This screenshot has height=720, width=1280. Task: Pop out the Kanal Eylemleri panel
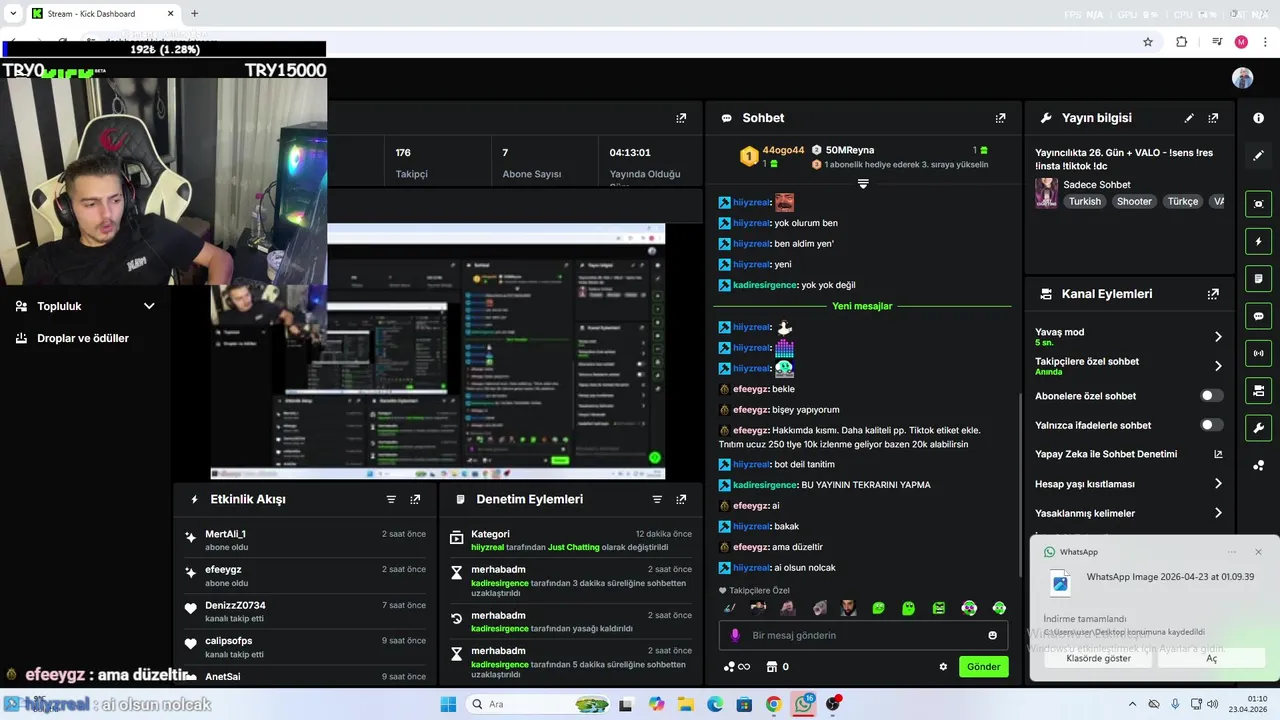click(1213, 294)
